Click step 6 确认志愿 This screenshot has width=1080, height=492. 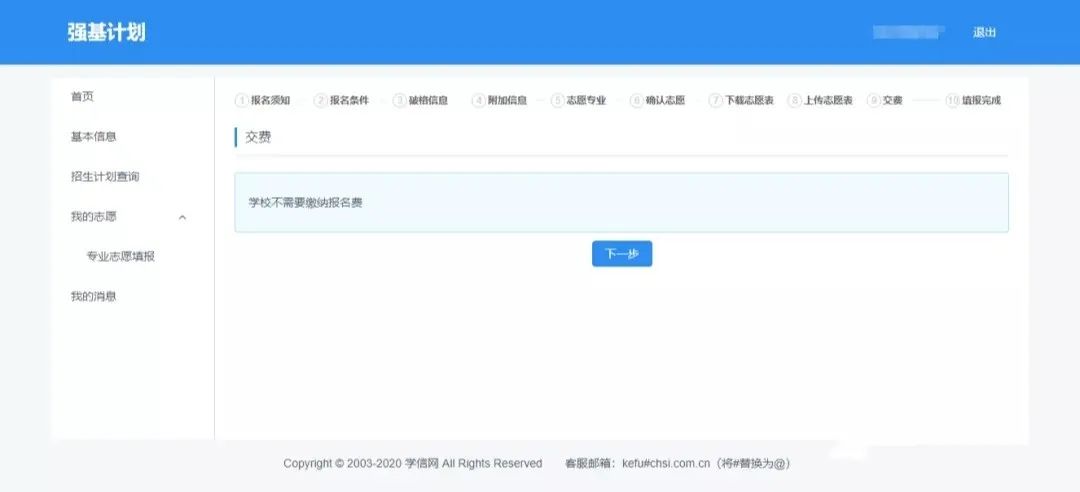coord(658,100)
